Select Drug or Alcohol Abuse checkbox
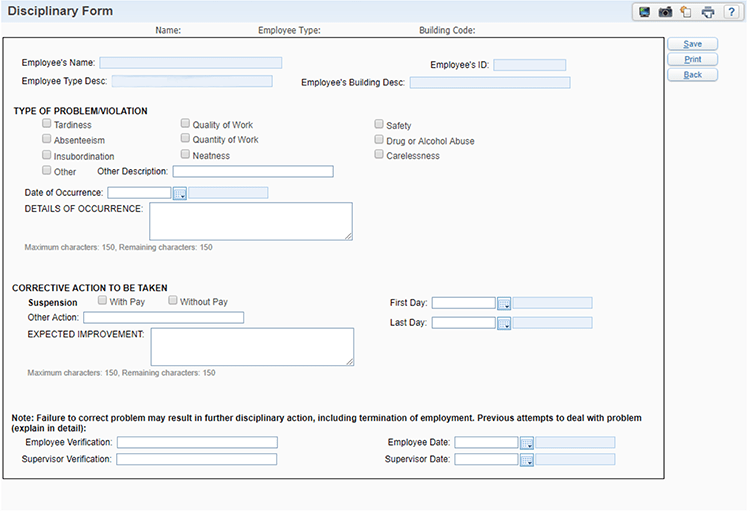Viewport: 750px width, 511px height. 379,140
